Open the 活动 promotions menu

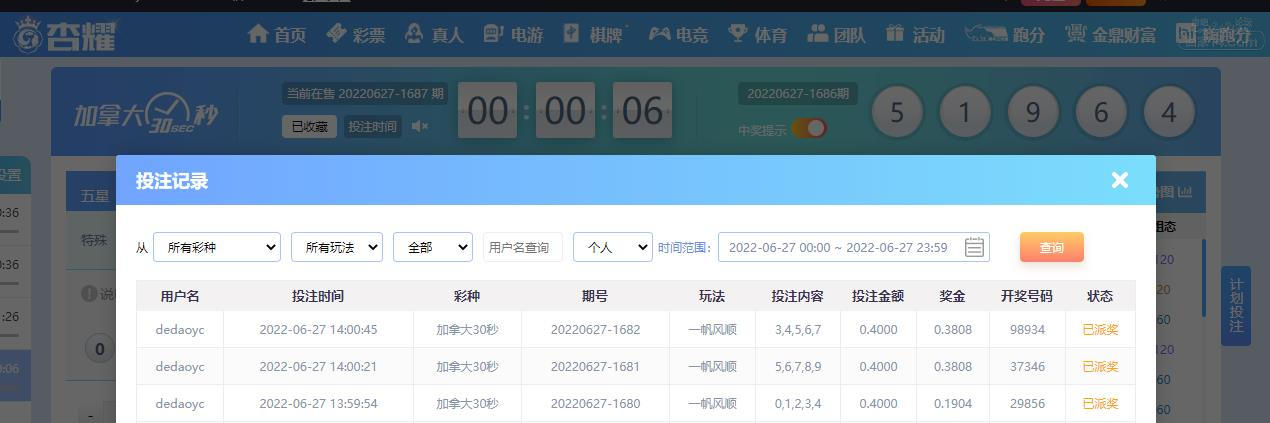click(915, 35)
